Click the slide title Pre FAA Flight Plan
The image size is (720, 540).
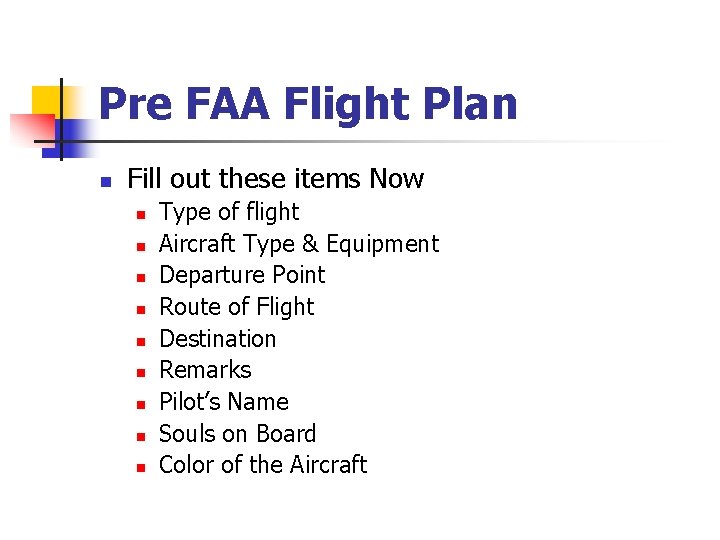308,104
